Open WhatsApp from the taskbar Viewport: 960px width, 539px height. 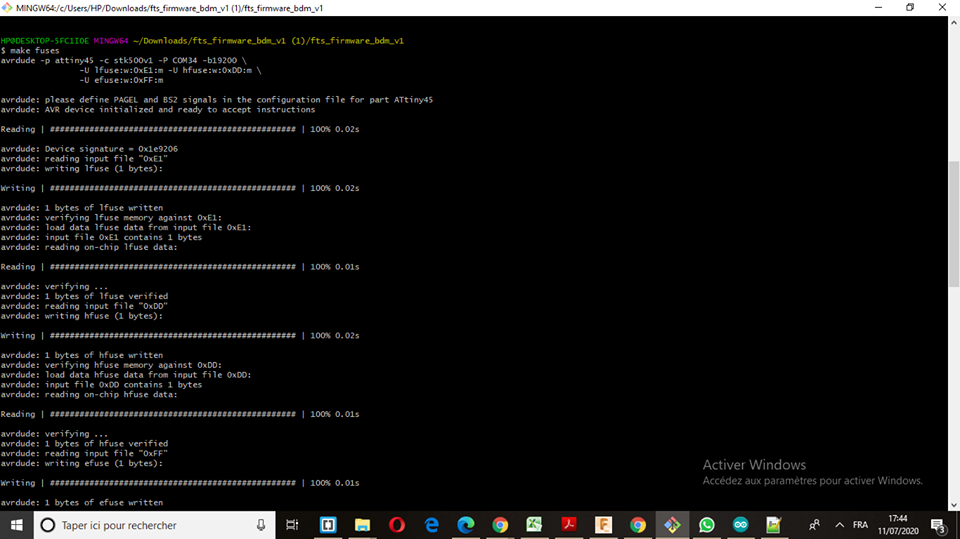click(707, 525)
